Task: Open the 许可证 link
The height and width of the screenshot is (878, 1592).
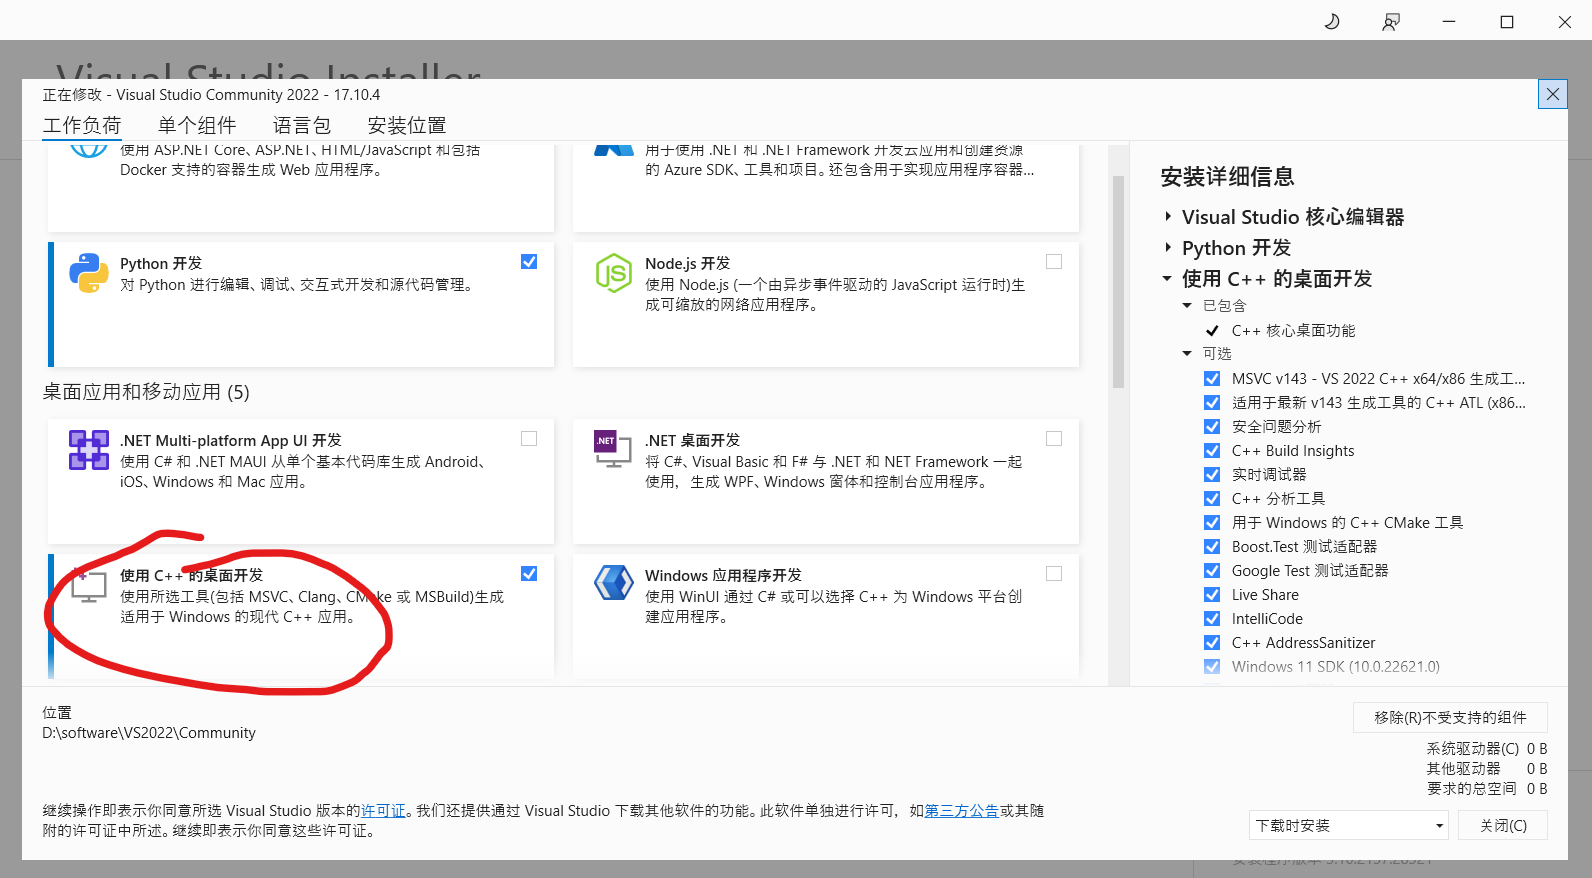Action: click(x=383, y=811)
